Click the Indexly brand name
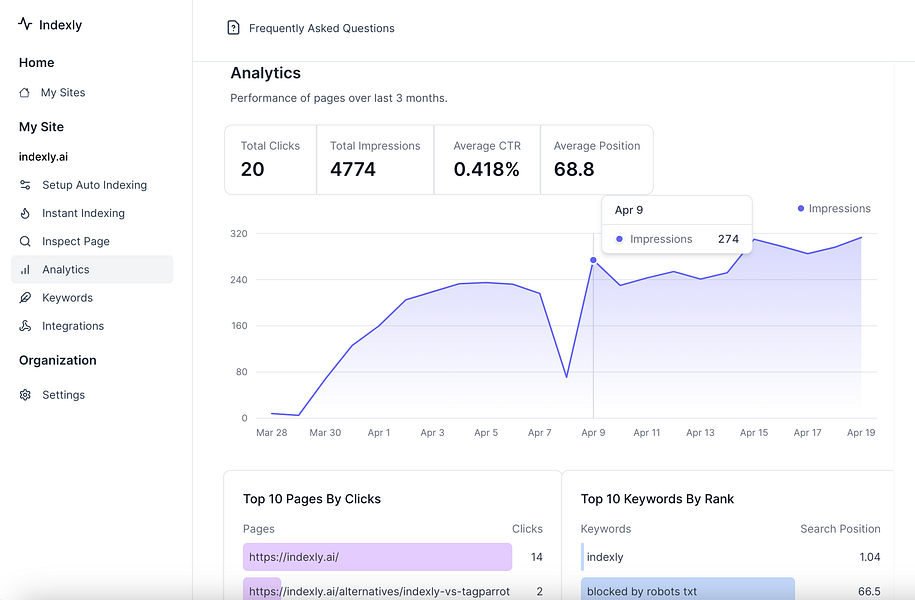This screenshot has width=915, height=600. pyautogui.click(x=61, y=25)
